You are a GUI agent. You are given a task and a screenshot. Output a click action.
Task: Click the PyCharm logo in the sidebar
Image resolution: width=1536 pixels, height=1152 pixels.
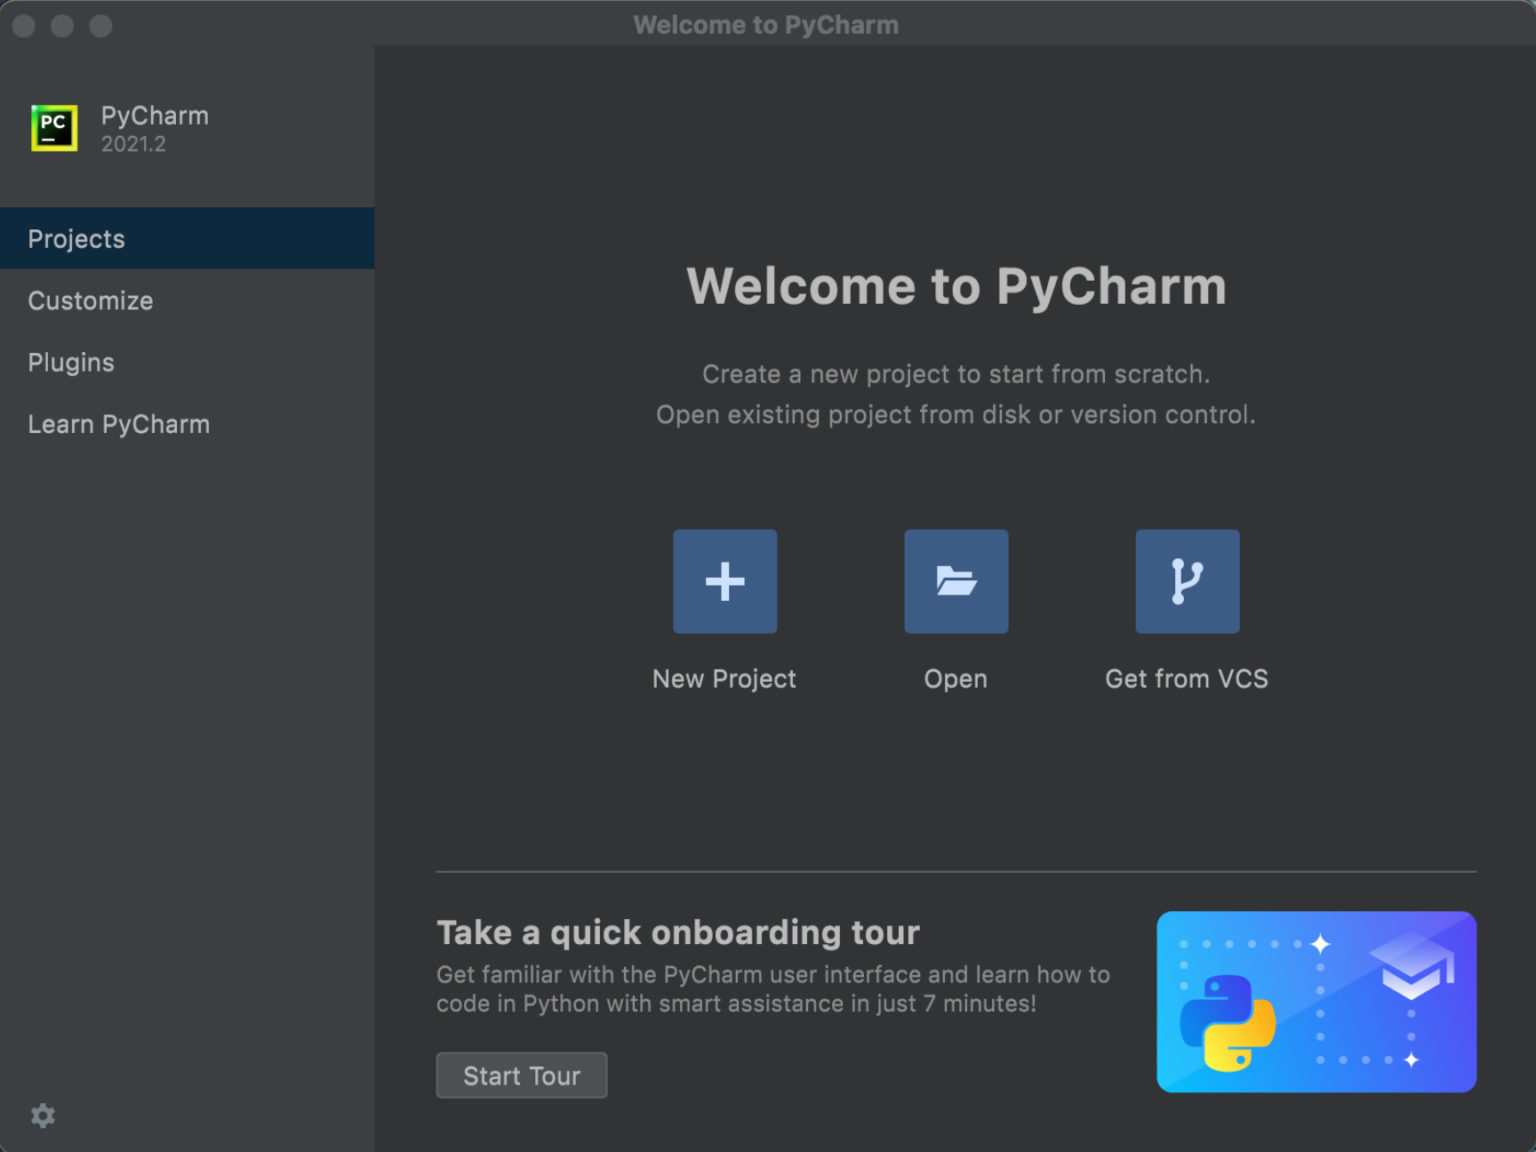54,128
